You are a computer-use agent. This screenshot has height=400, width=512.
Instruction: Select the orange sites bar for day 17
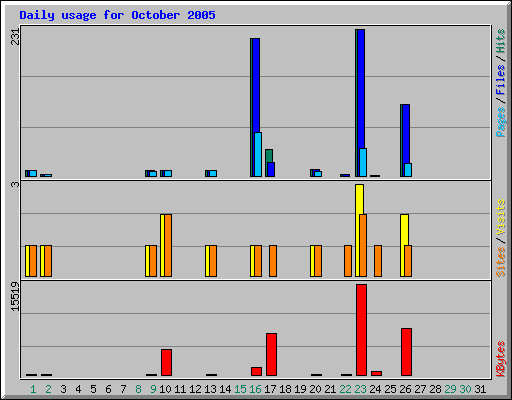tap(273, 261)
